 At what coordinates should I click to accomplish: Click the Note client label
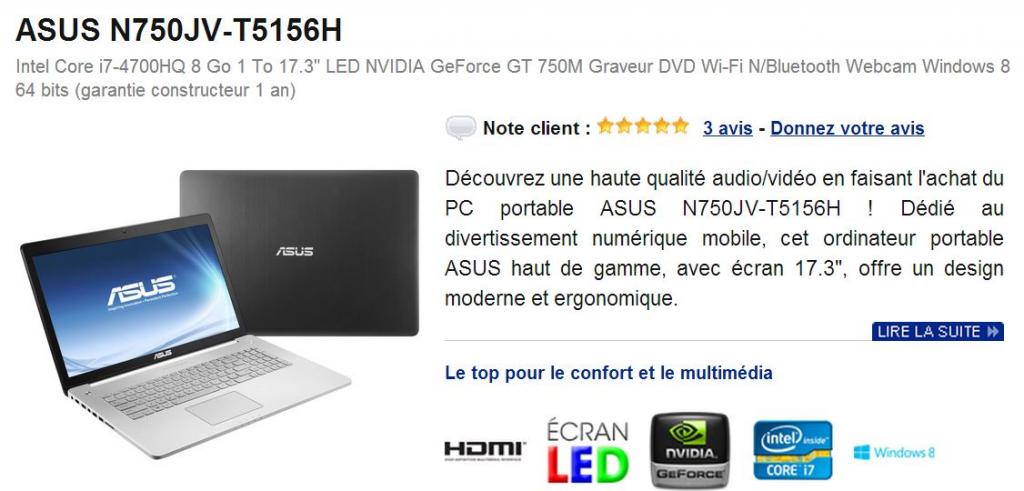tap(537, 128)
